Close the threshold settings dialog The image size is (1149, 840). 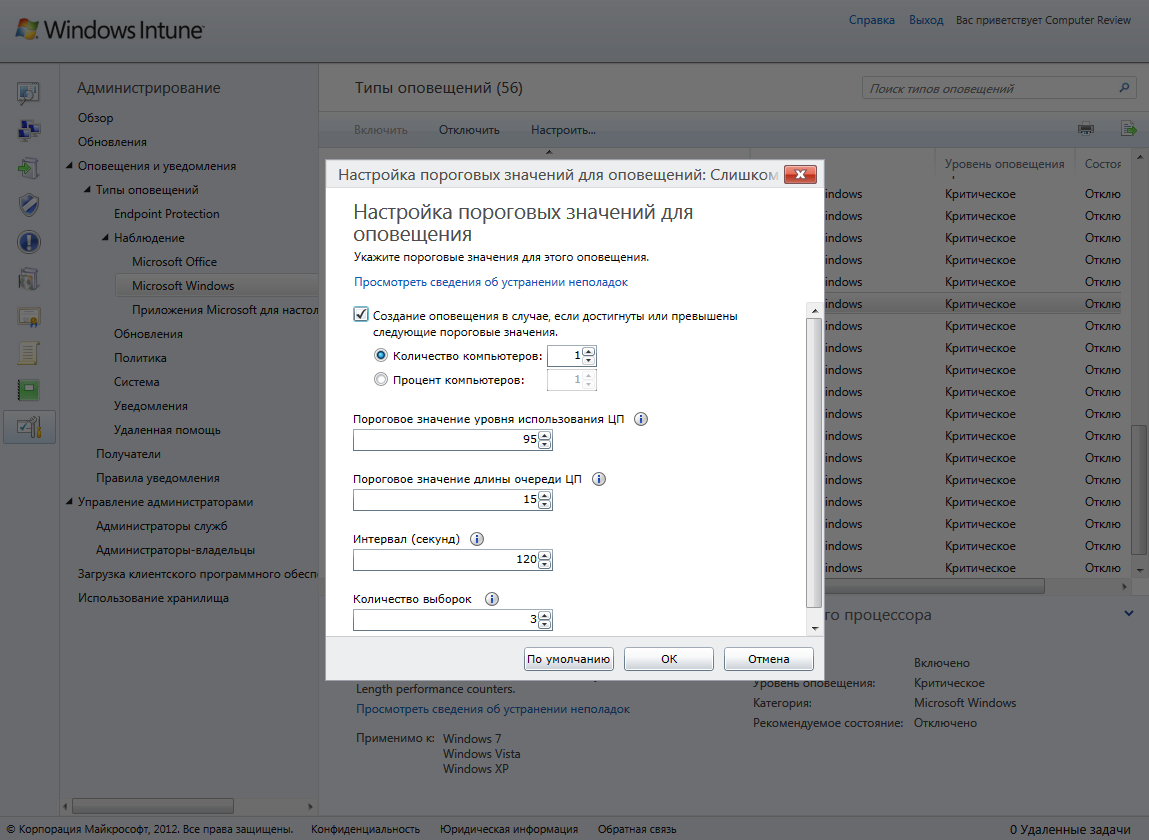pyautogui.click(x=800, y=174)
